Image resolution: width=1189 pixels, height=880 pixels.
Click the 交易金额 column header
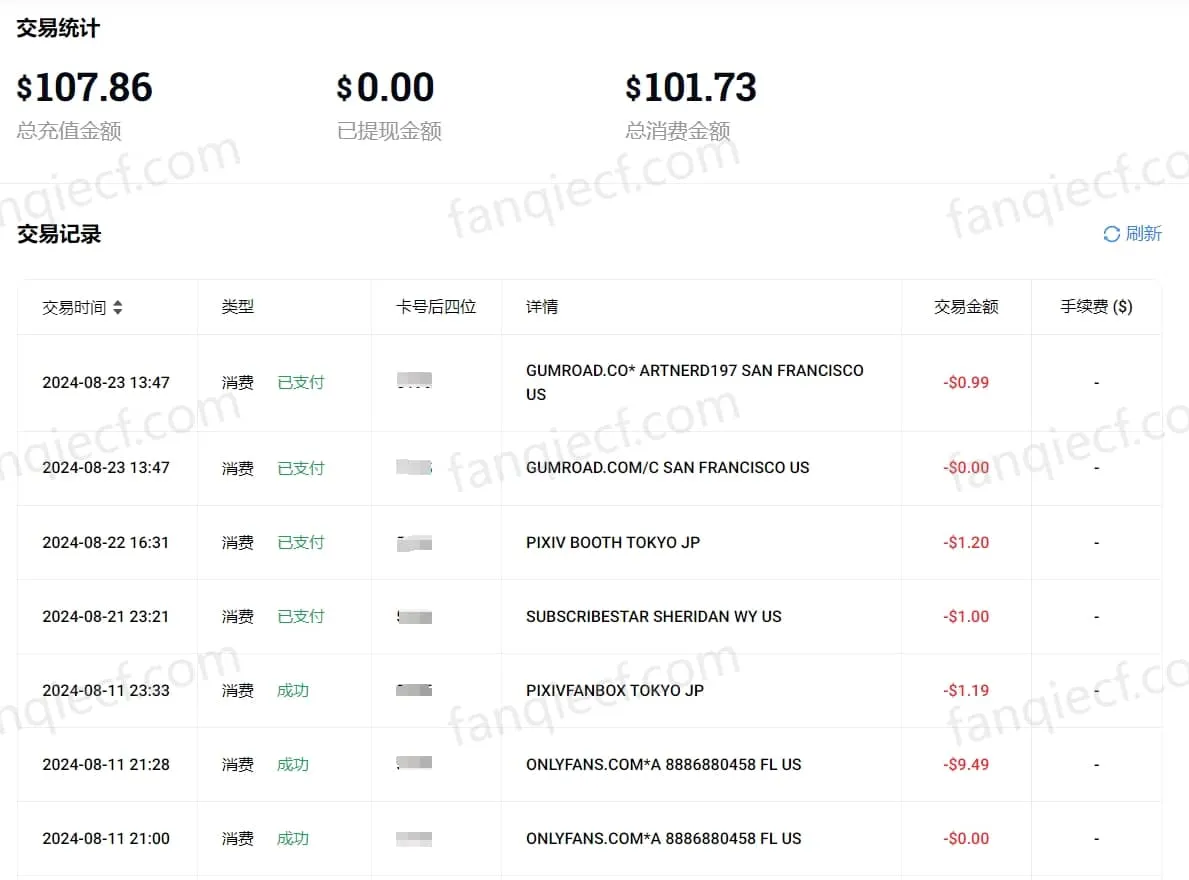click(x=966, y=307)
